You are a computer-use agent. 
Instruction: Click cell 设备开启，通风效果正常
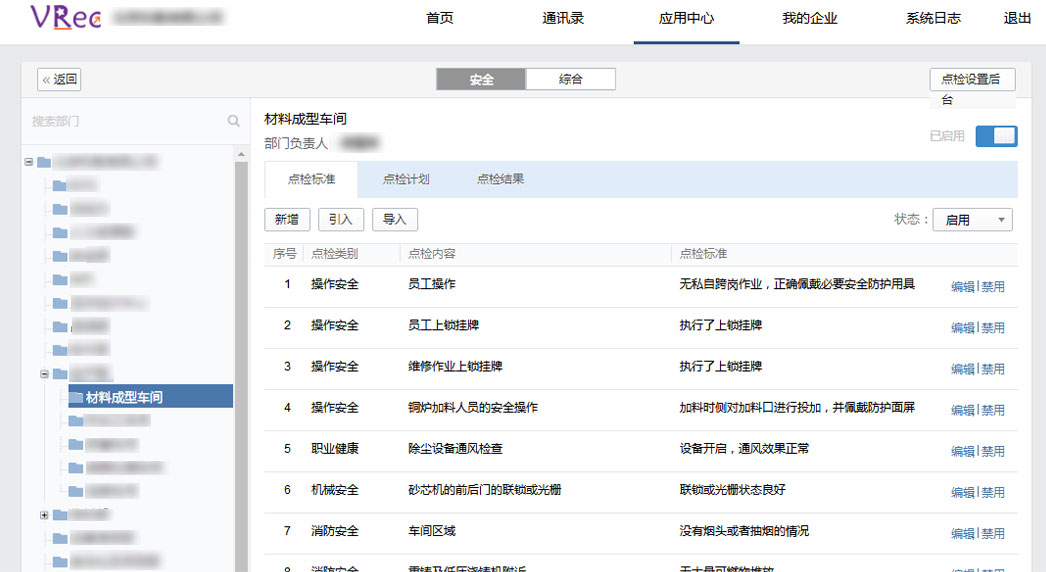[744, 449]
